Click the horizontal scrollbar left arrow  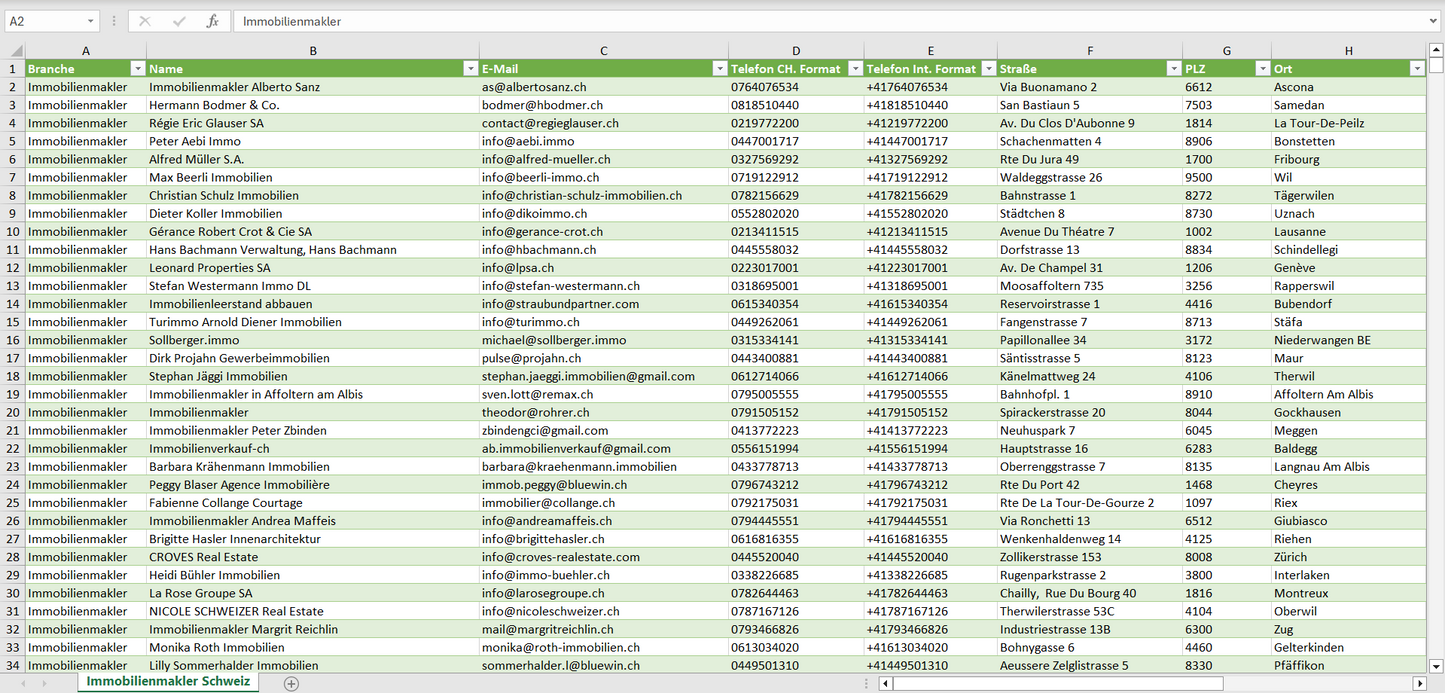click(885, 683)
